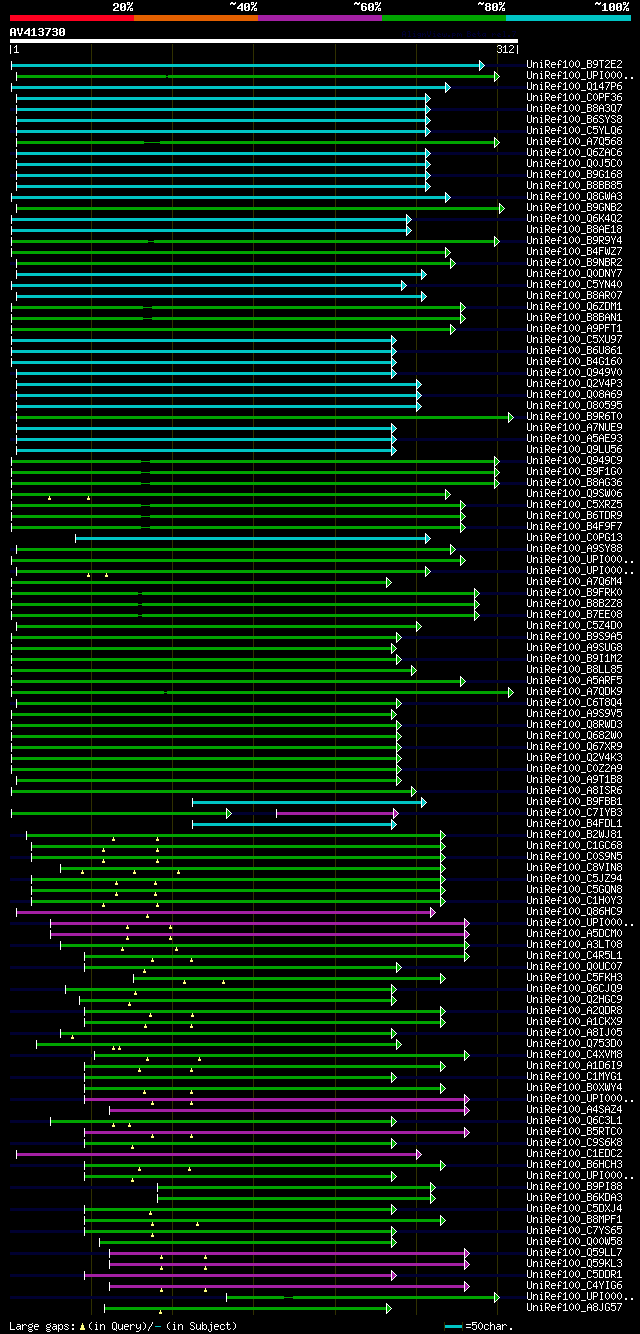
Task: Select UniRef100_B9G168 hit label
Action: click(x=575, y=175)
